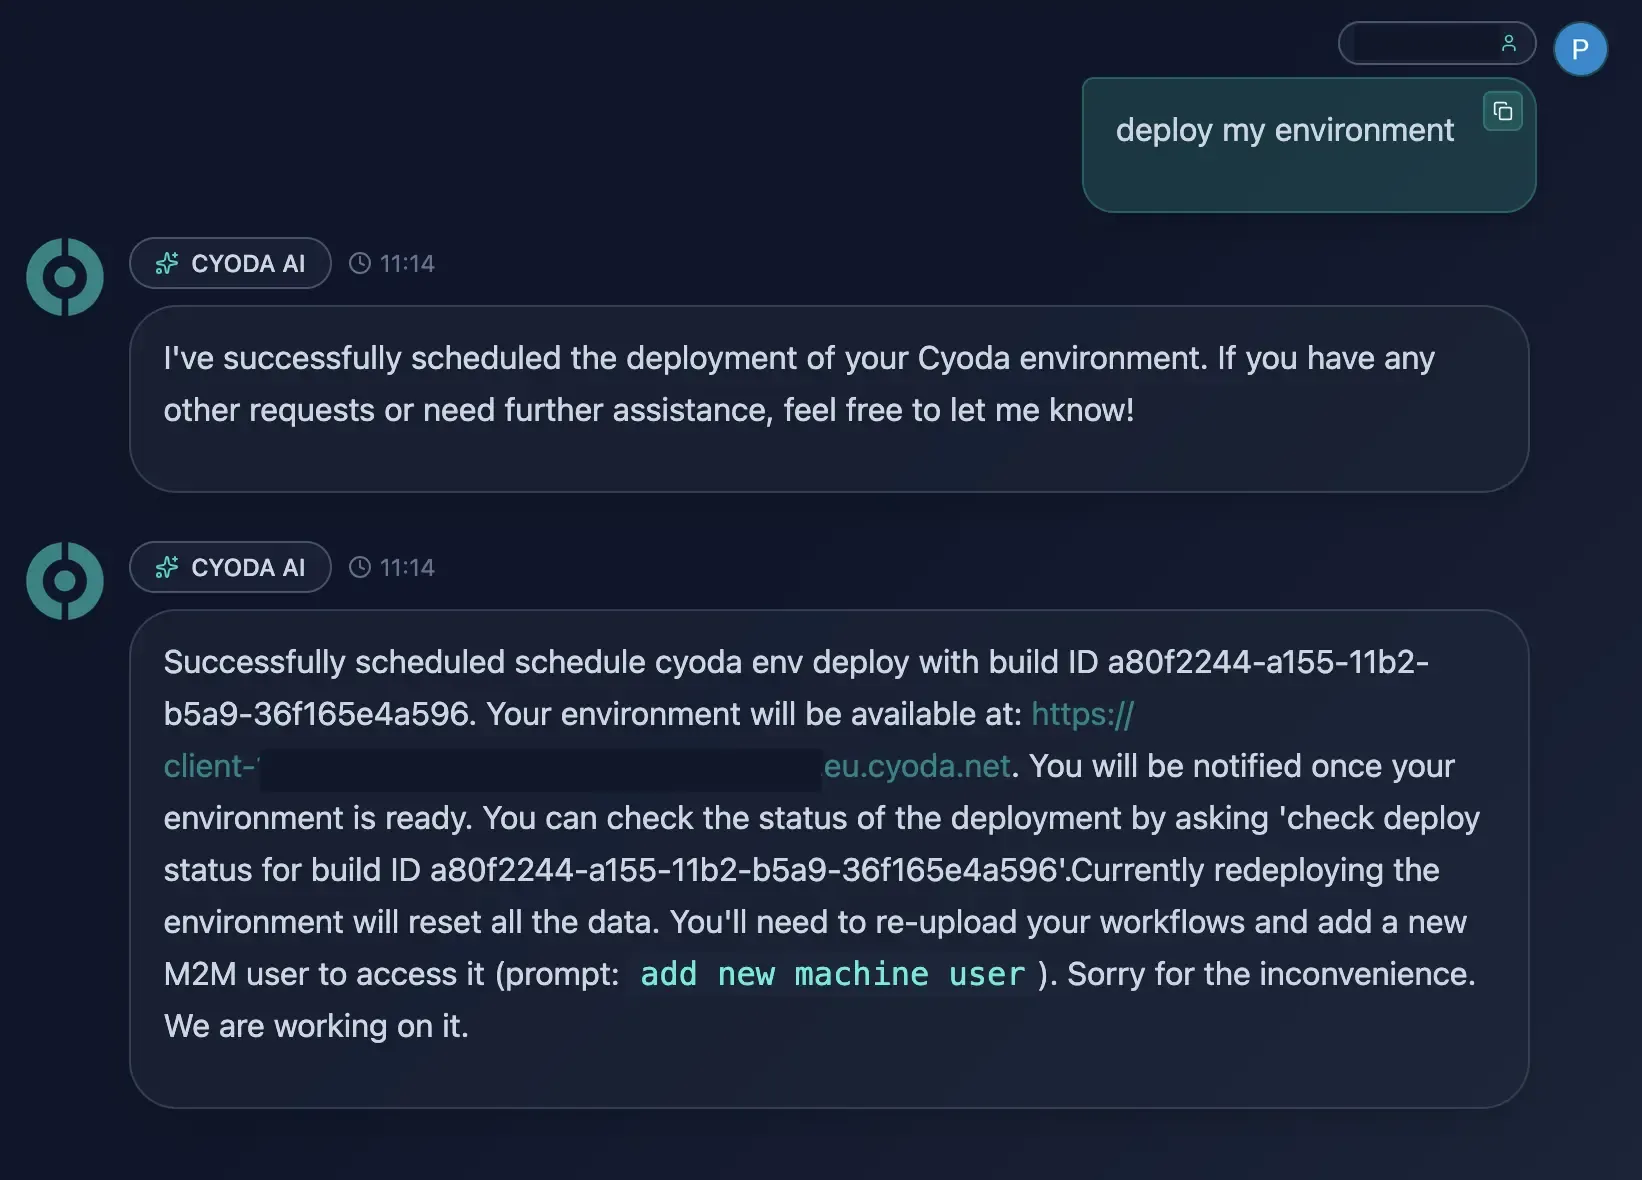Click the Cyoda logo beside the second AI reply
This screenshot has width=1642, height=1180.
tap(64, 580)
